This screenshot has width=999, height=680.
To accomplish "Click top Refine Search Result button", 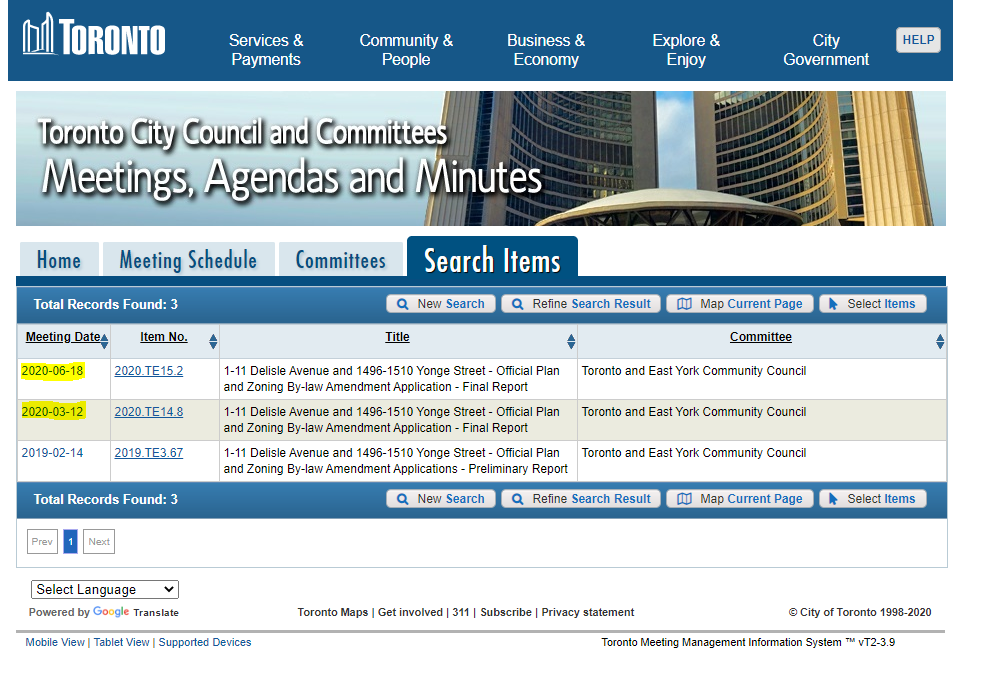I will tap(581, 304).
